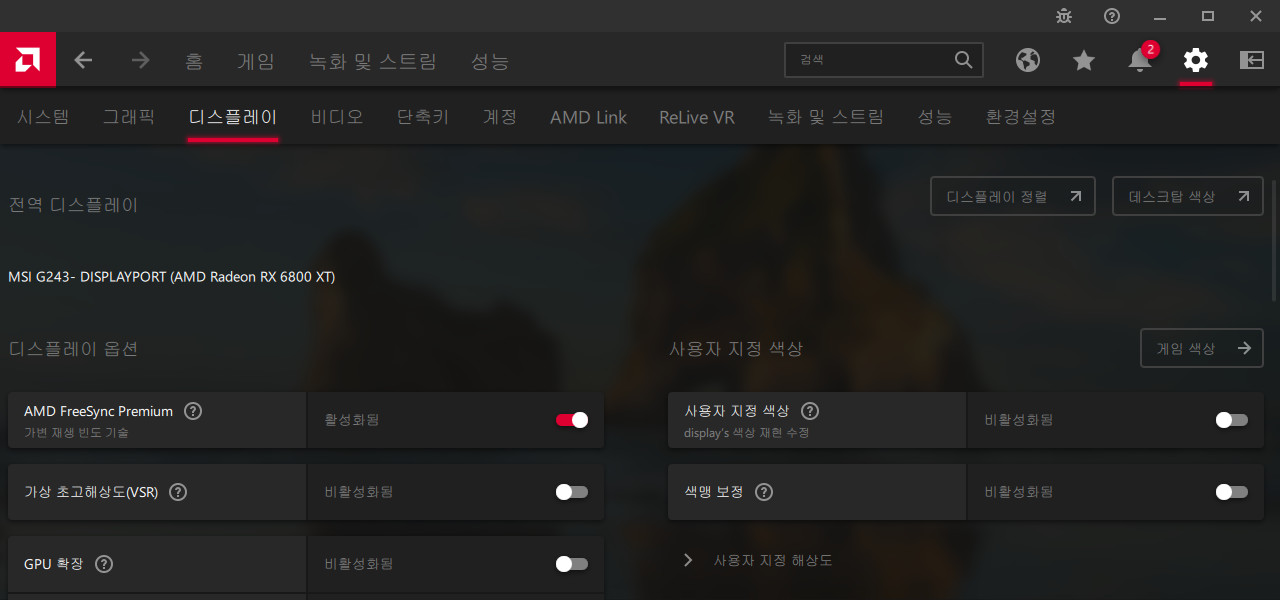Image resolution: width=1280 pixels, height=600 pixels.
Task: Switch to the 시스템 tab
Action: 43,117
